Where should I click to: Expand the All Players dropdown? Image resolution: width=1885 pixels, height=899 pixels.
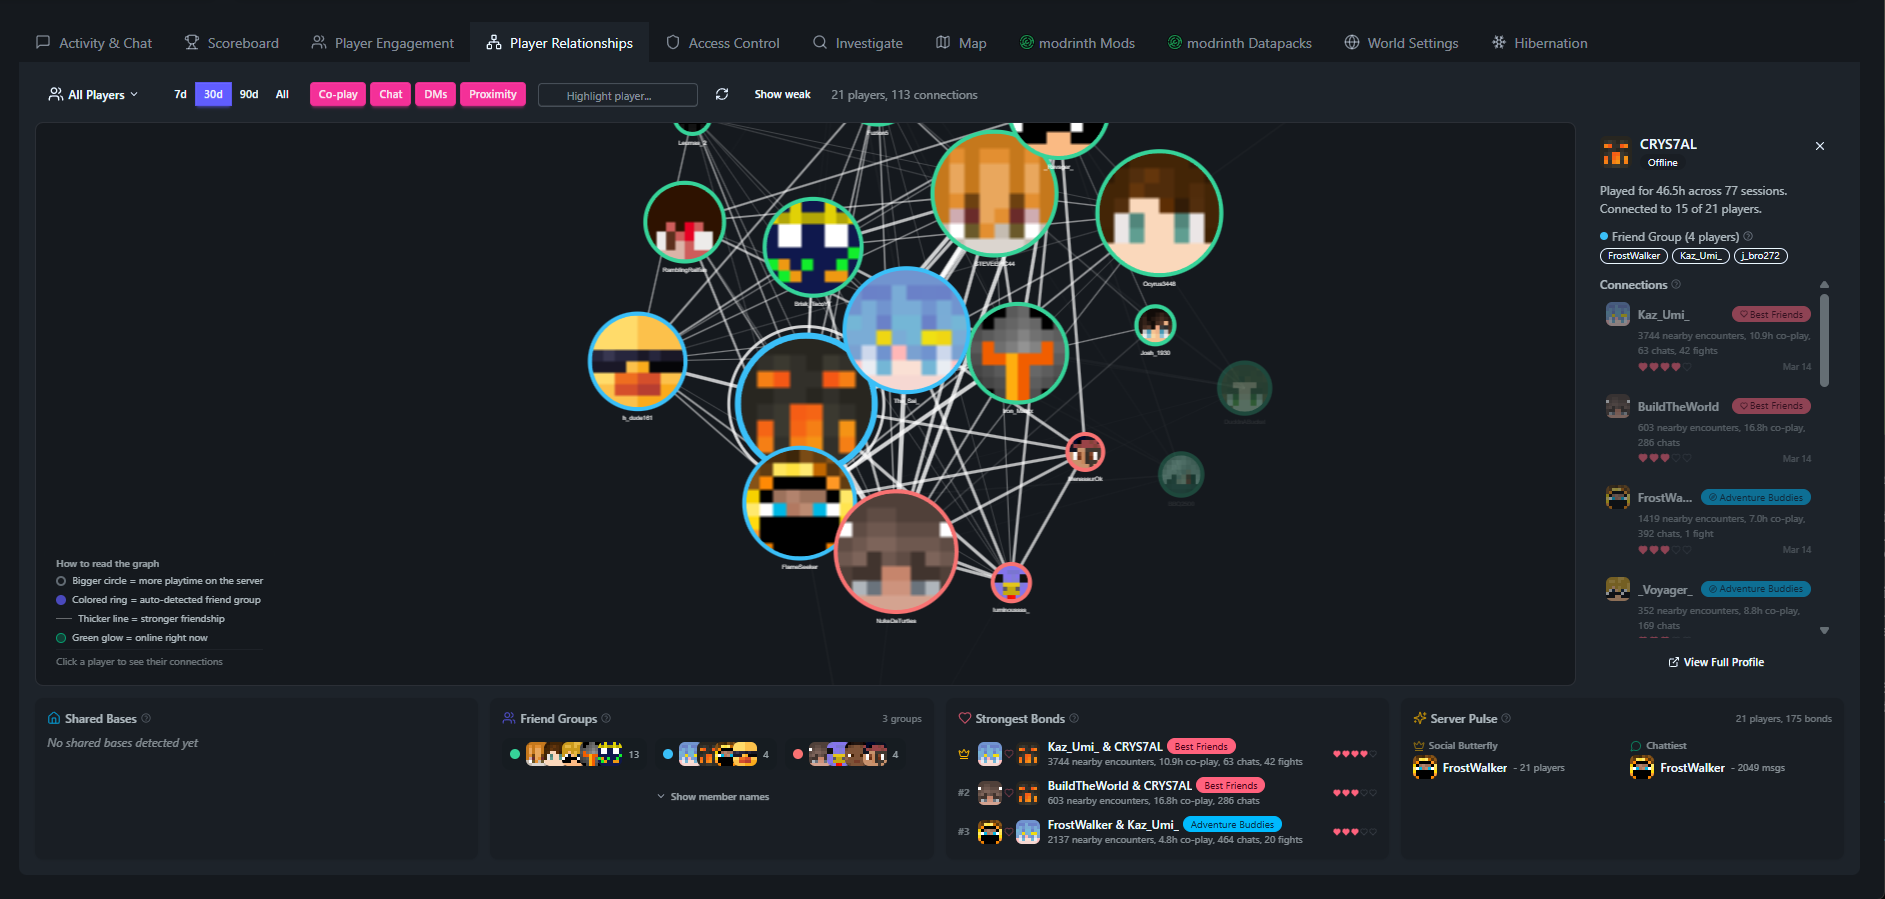pos(93,95)
